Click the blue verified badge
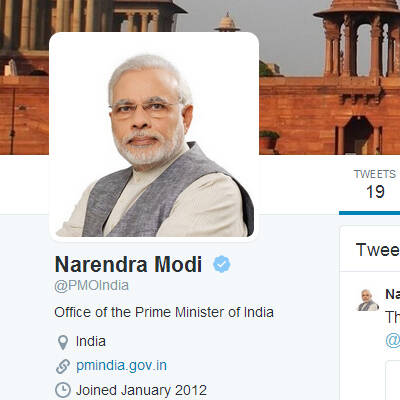This screenshot has width=400, height=400. [x=222, y=264]
